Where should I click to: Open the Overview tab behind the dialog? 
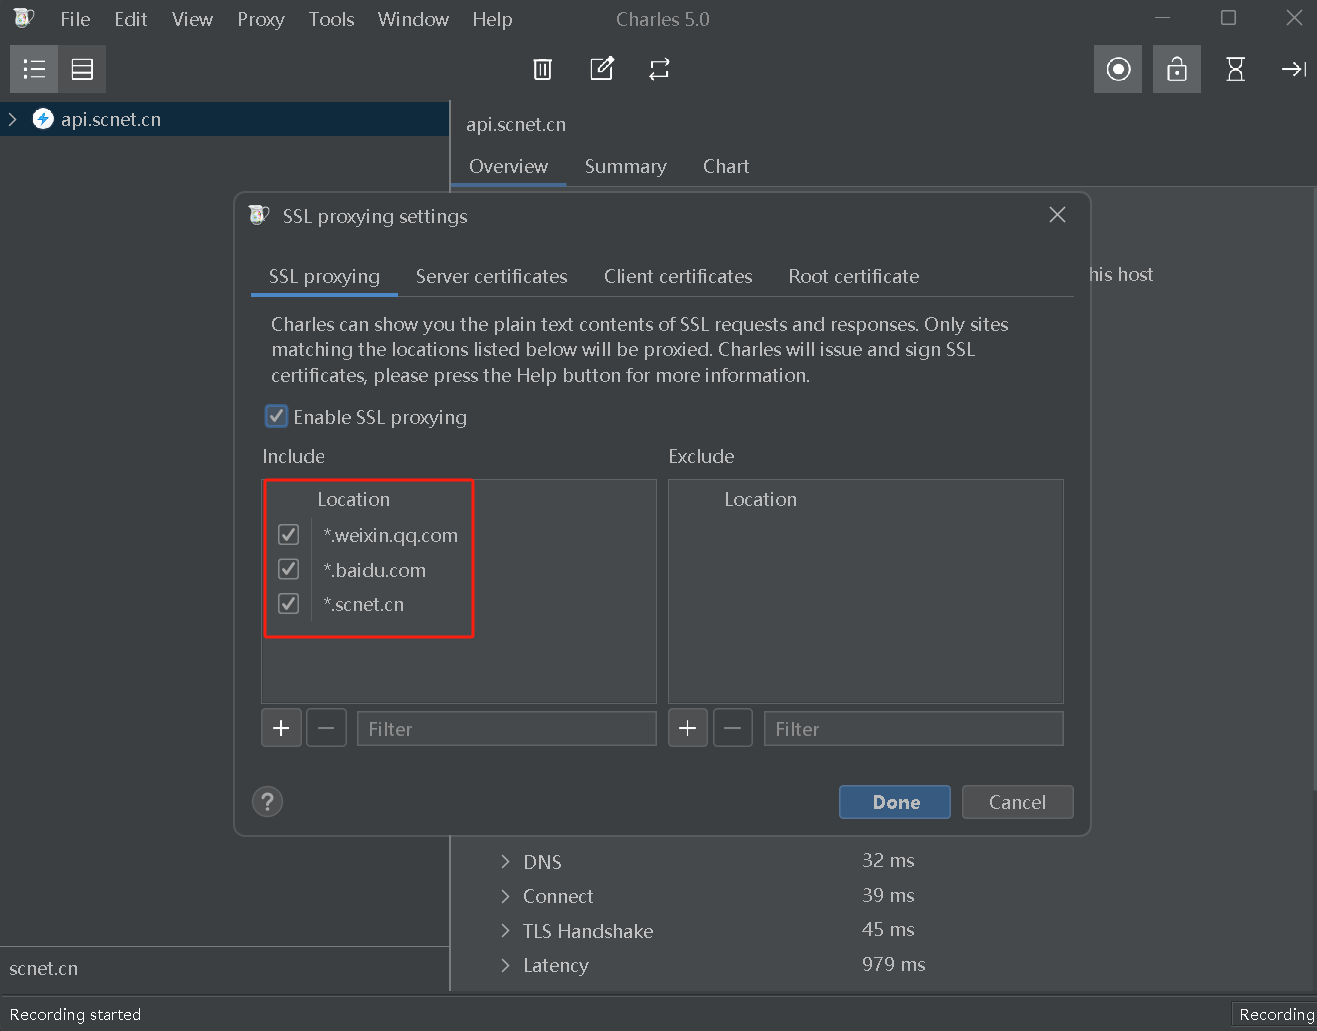pos(508,166)
